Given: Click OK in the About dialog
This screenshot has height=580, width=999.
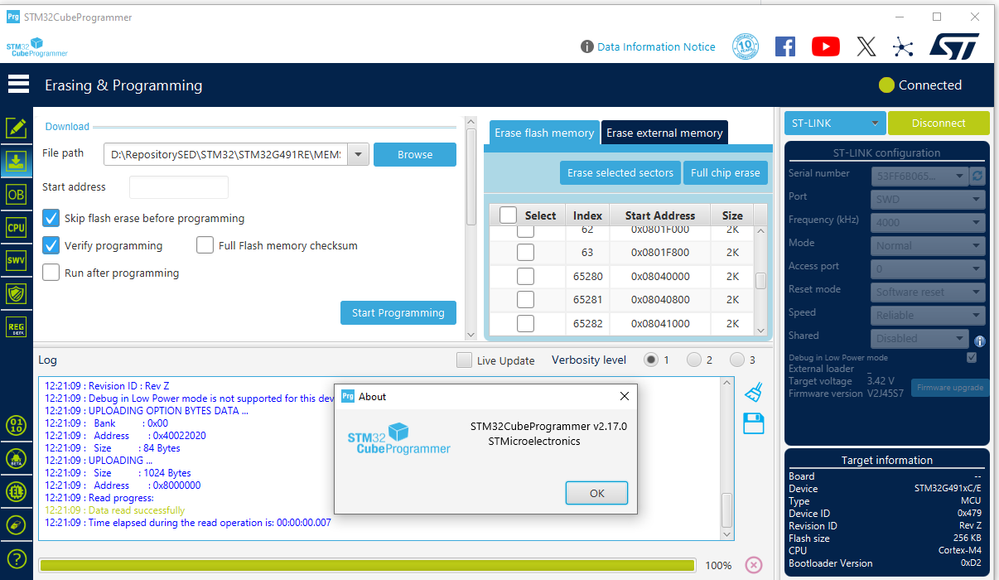Looking at the screenshot, I should point(596,493).
